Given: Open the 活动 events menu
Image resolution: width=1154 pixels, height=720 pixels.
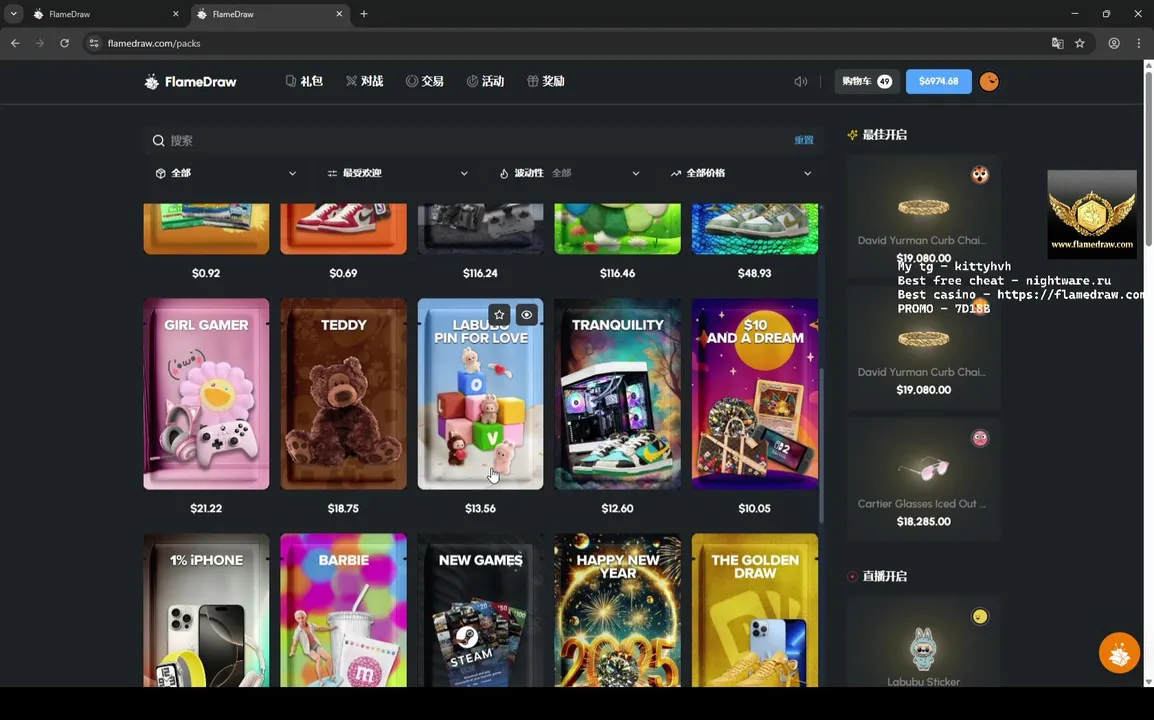Looking at the screenshot, I should (485, 81).
